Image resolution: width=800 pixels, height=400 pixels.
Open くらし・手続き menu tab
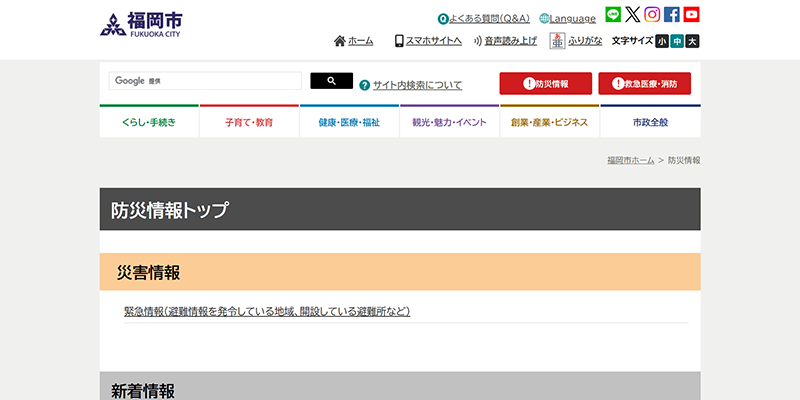point(149,121)
